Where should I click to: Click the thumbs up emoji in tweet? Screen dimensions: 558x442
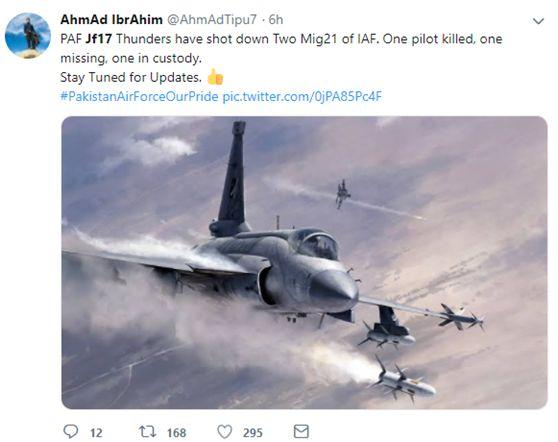[x=215, y=77]
